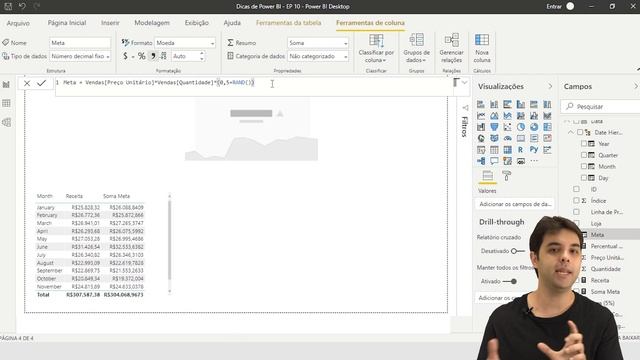The width and height of the screenshot is (640, 360).
Task: Click the undo arrow in title bar
Action: pyautogui.click(x=22, y=6)
